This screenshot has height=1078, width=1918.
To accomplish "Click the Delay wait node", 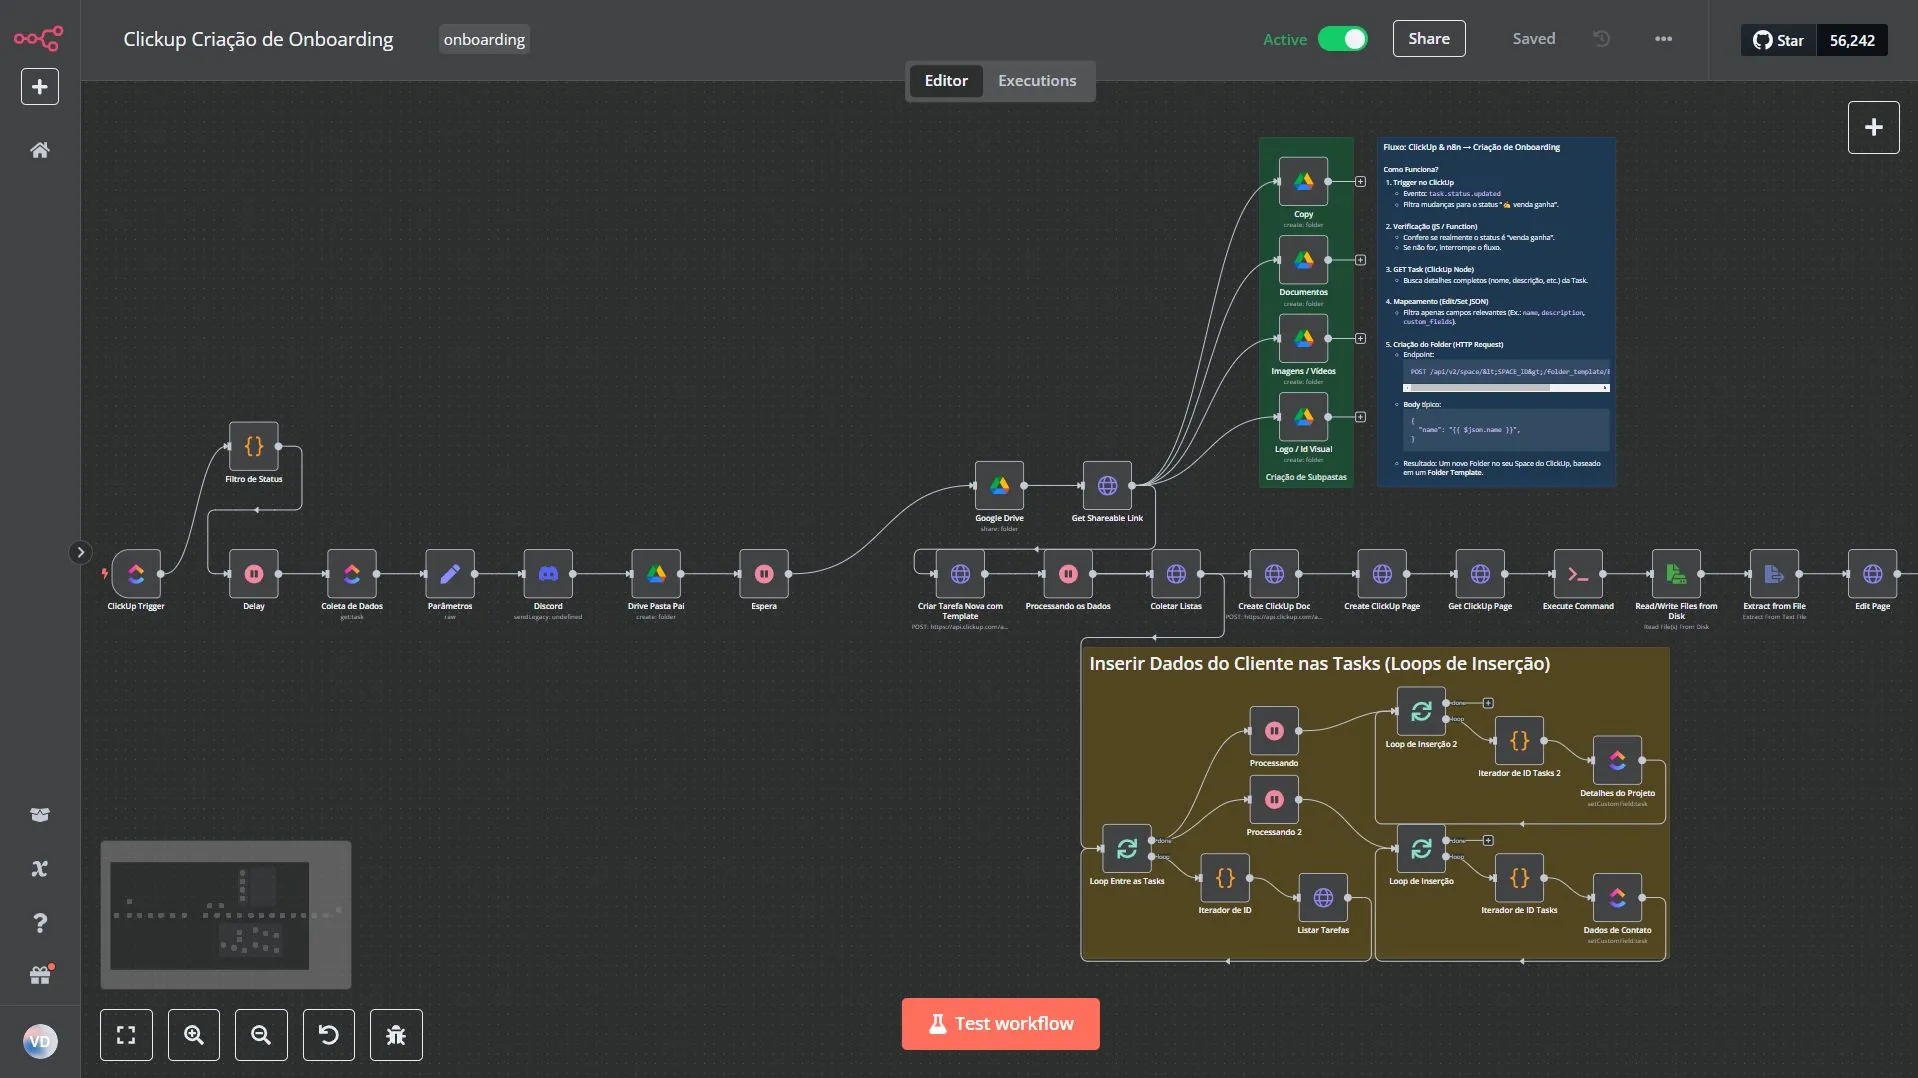I will (x=254, y=574).
